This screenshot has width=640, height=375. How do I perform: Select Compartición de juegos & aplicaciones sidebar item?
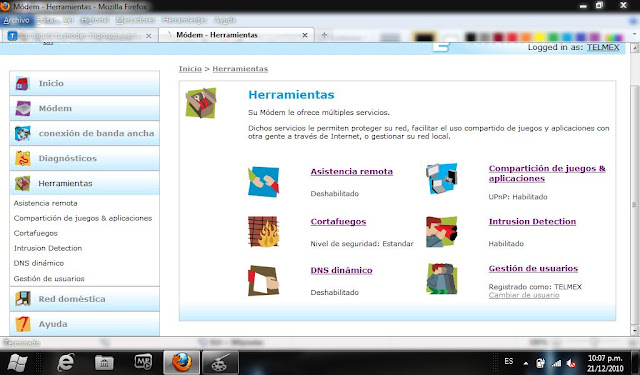tap(83, 218)
